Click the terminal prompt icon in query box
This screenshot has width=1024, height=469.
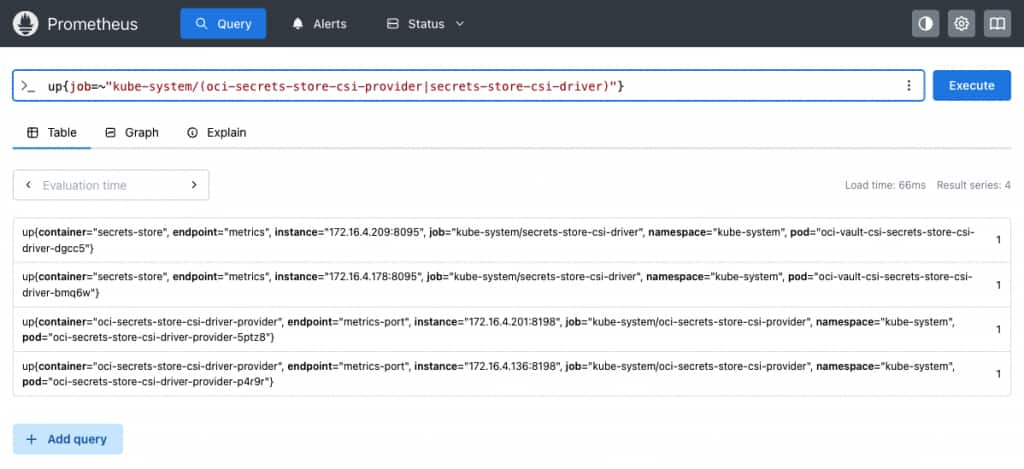28,86
